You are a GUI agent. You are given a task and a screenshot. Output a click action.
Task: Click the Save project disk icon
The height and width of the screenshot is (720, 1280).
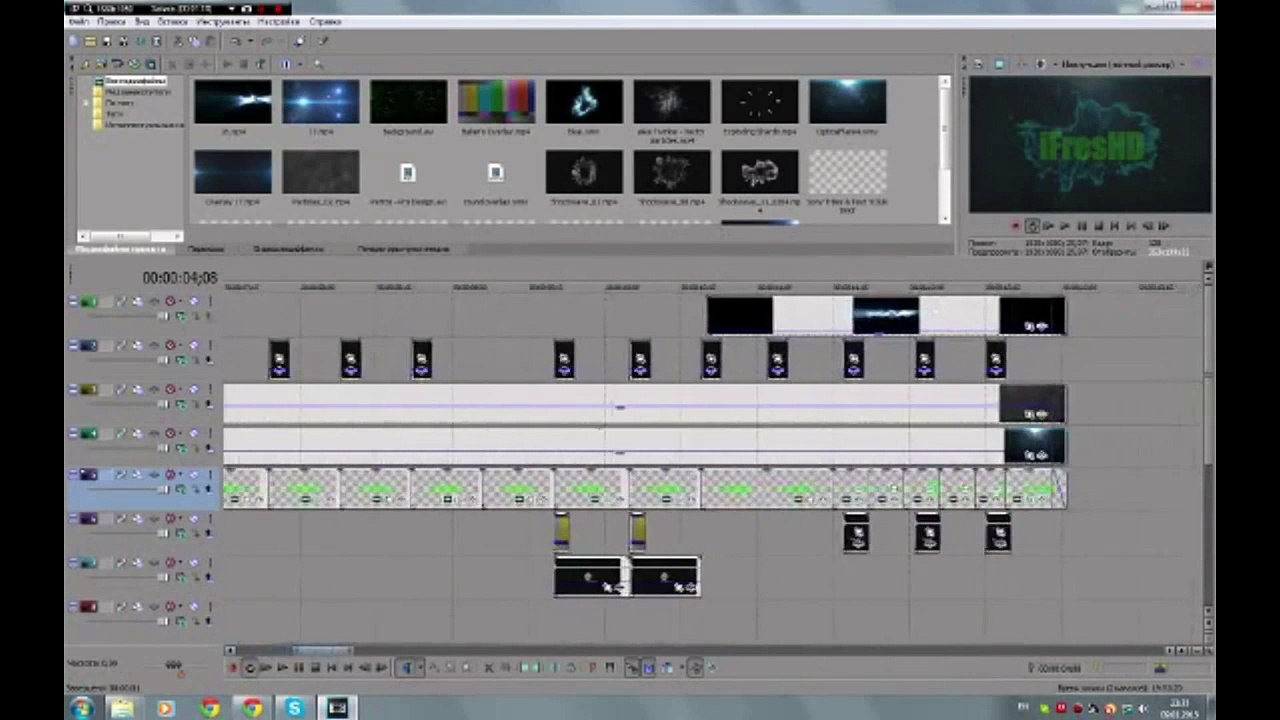tap(107, 41)
